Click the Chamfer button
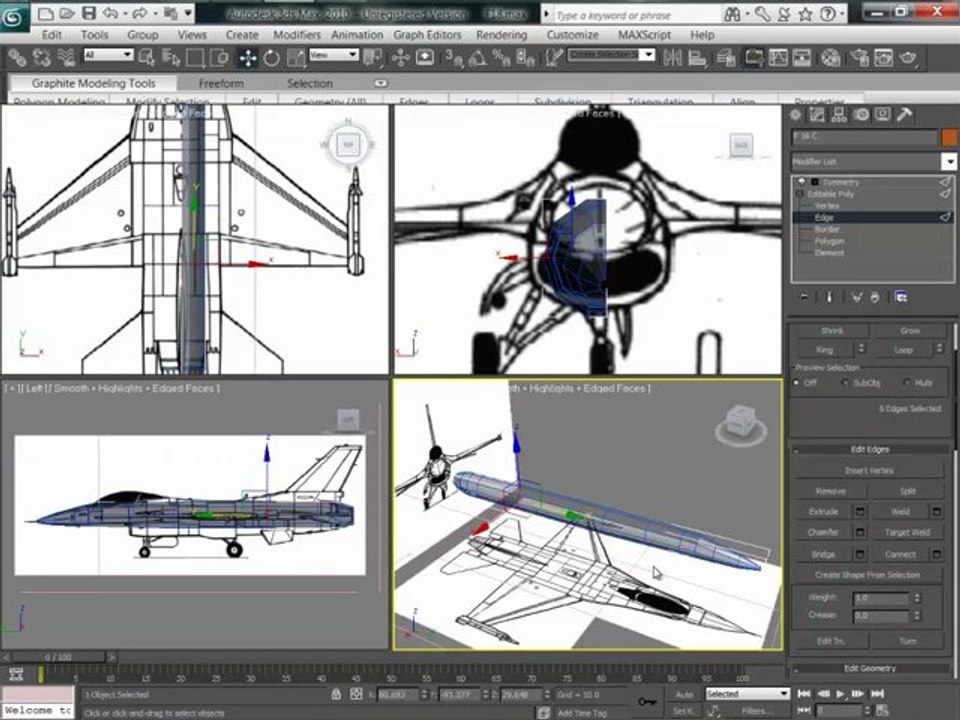The height and width of the screenshot is (720, 960). (x=823, y=533)
